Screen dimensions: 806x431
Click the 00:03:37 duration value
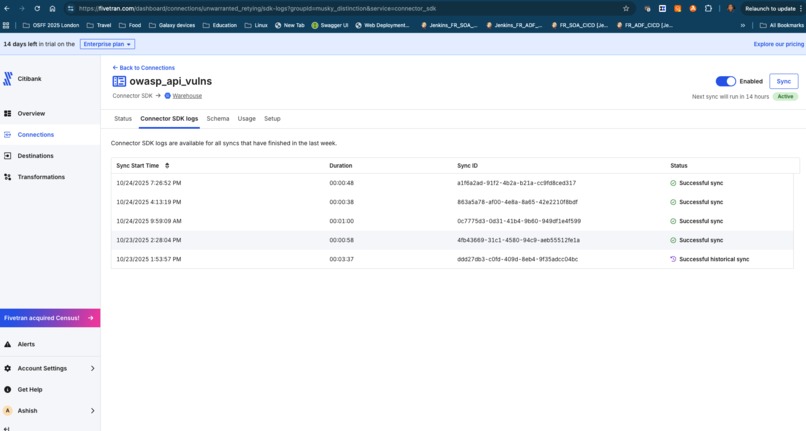click(x=341, y=259)
